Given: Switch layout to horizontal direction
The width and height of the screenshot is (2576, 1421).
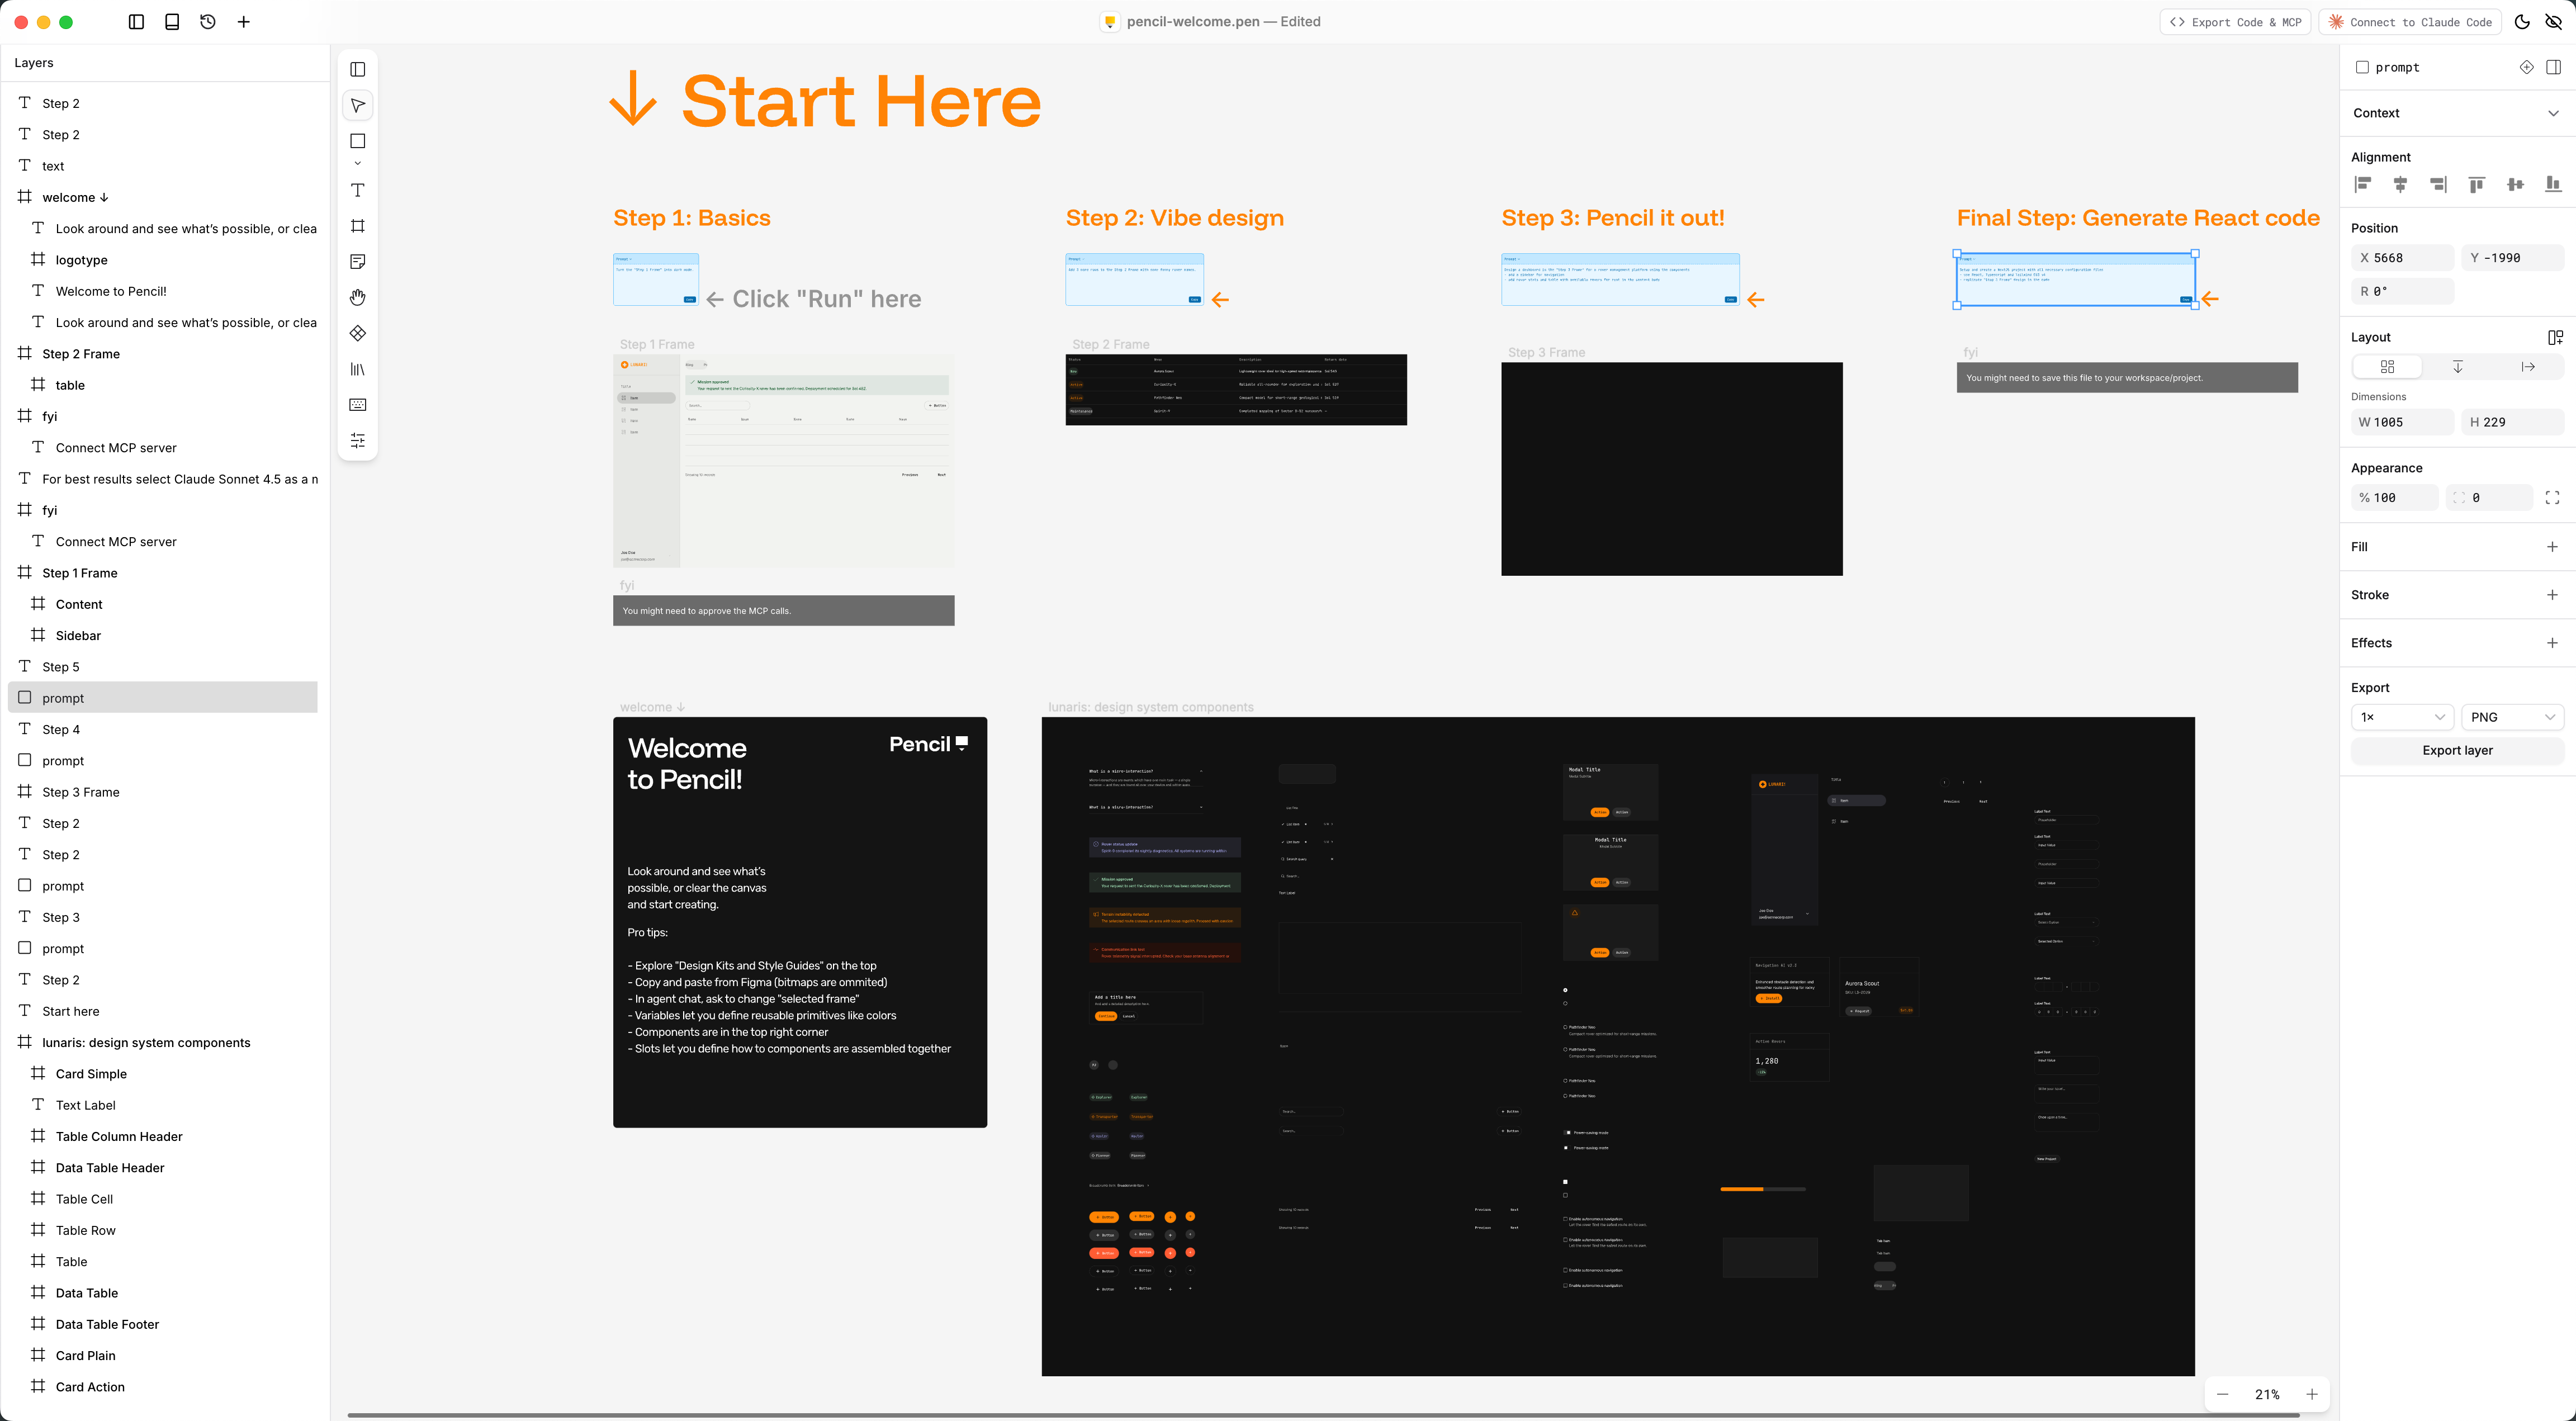Looking at the screenshot, I should point(2528,367).
